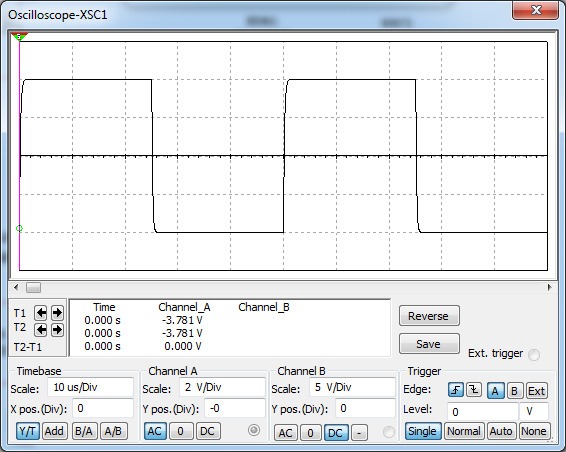Image resolution: width=566 pixels, height=452 pixels.
Task: Set Channel A coupling to DC
Action: point(208,431)
